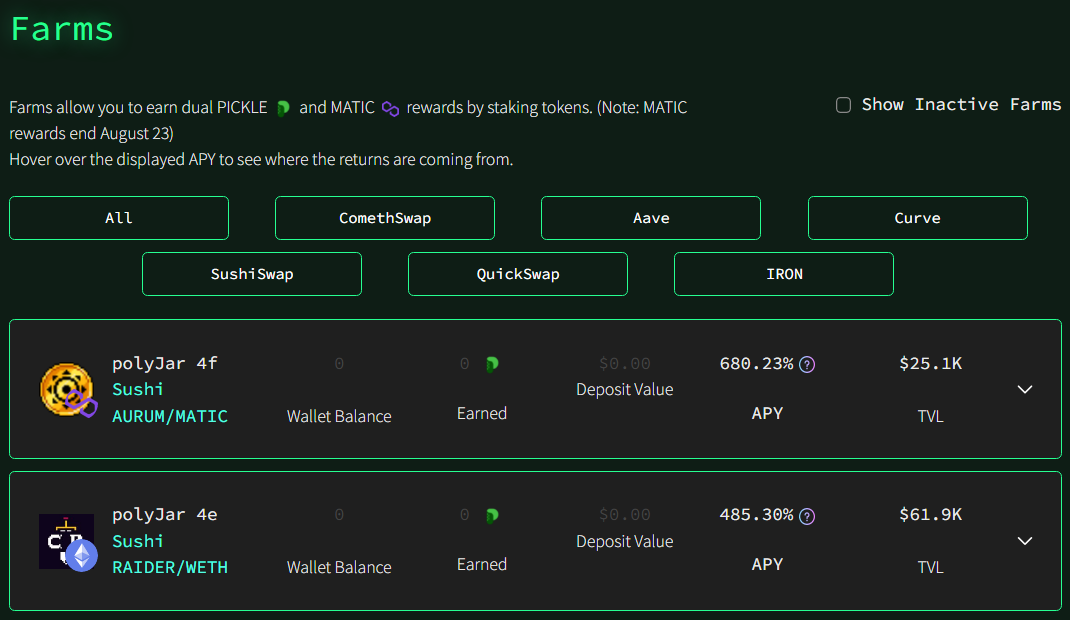Image resolution: width=1070 pixels, height=620 pixels.
Task: Click the 680.23% APY value
Action: tap(757, 364)
